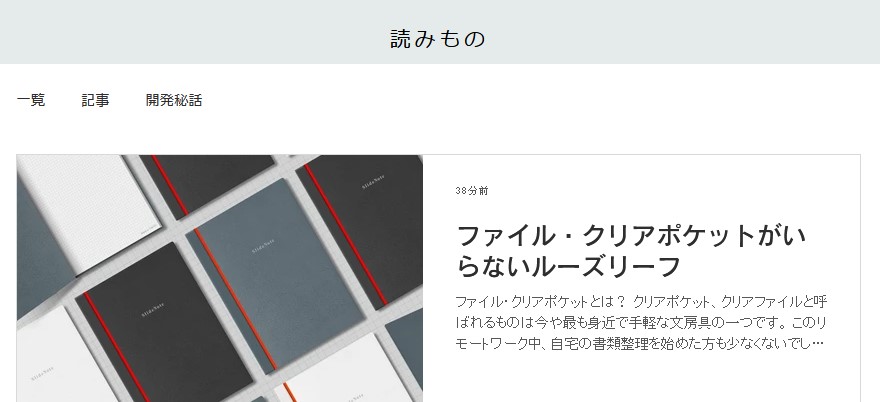The image size is (880, 402).
Task: Open the 一覧 tab
Action: [31, 100]
